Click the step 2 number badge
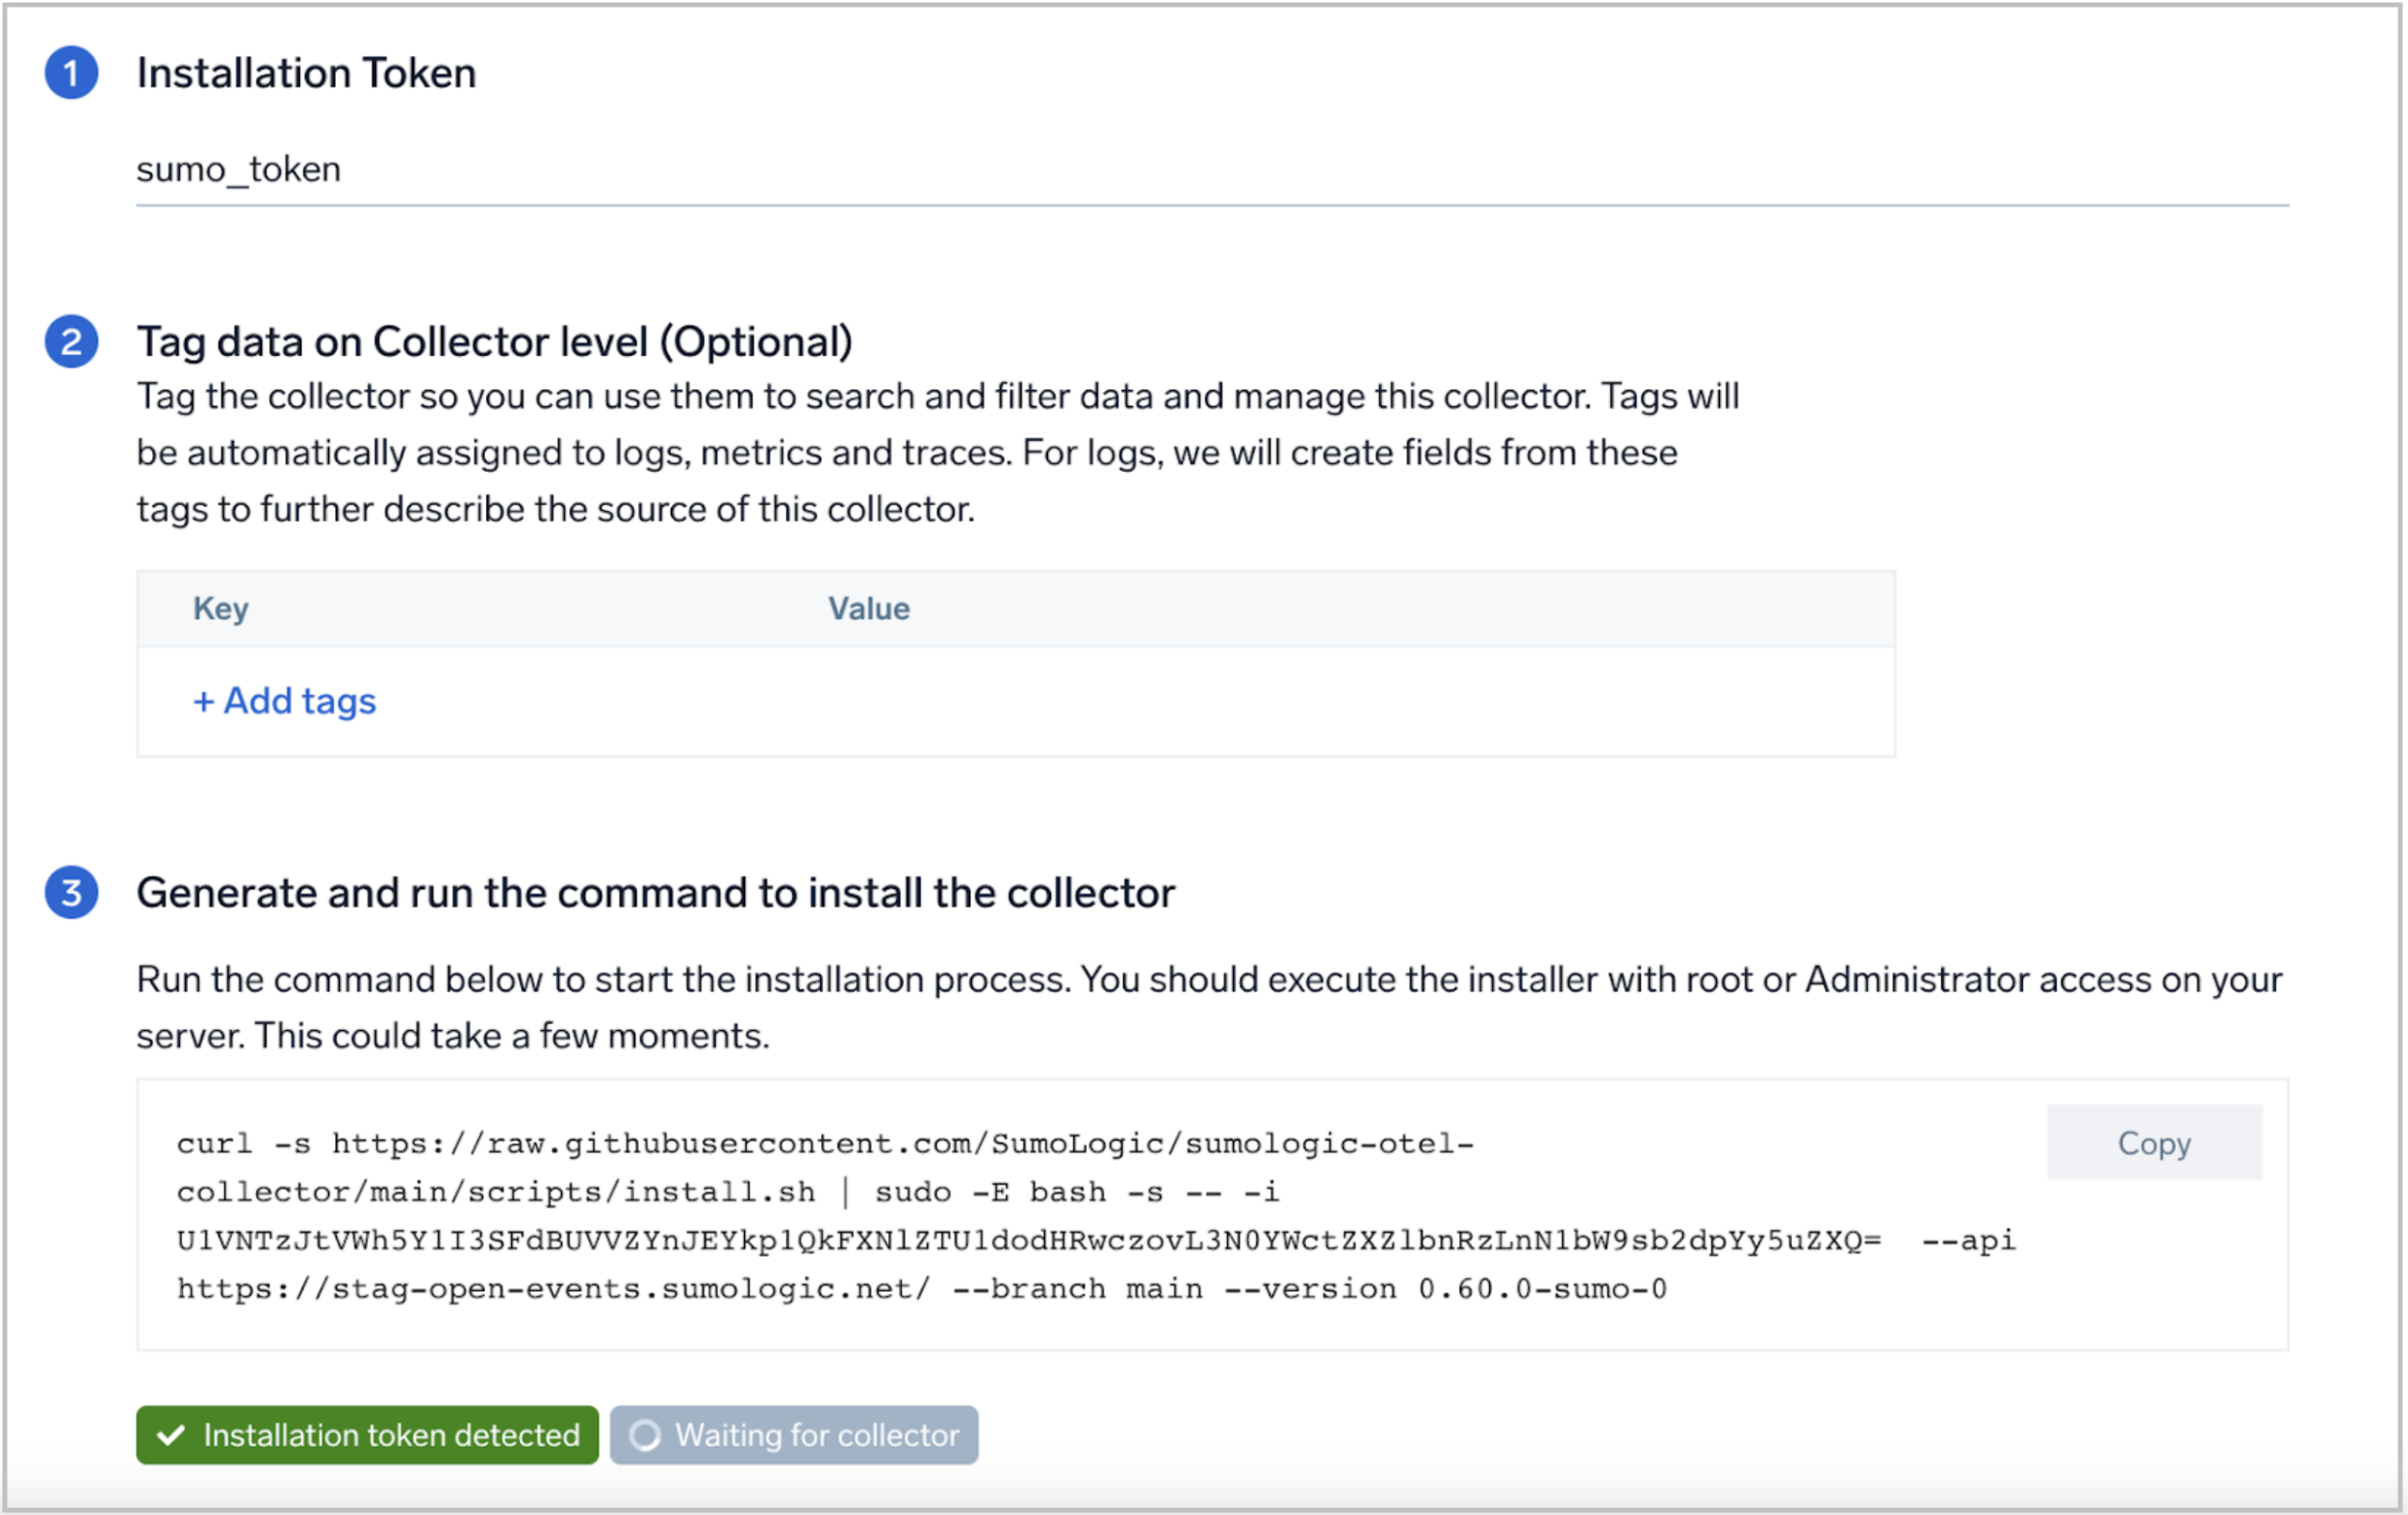The width and height of the screenshot is (2408, 1515). coord(71,342)
